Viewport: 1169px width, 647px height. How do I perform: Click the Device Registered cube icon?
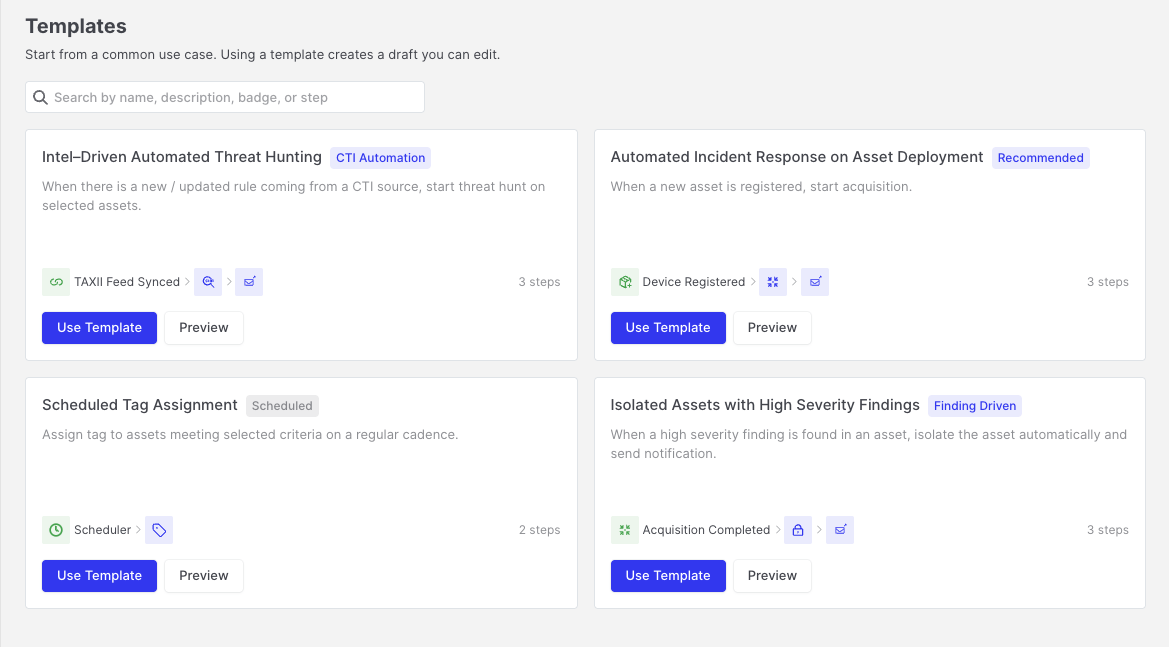(625, 282)
